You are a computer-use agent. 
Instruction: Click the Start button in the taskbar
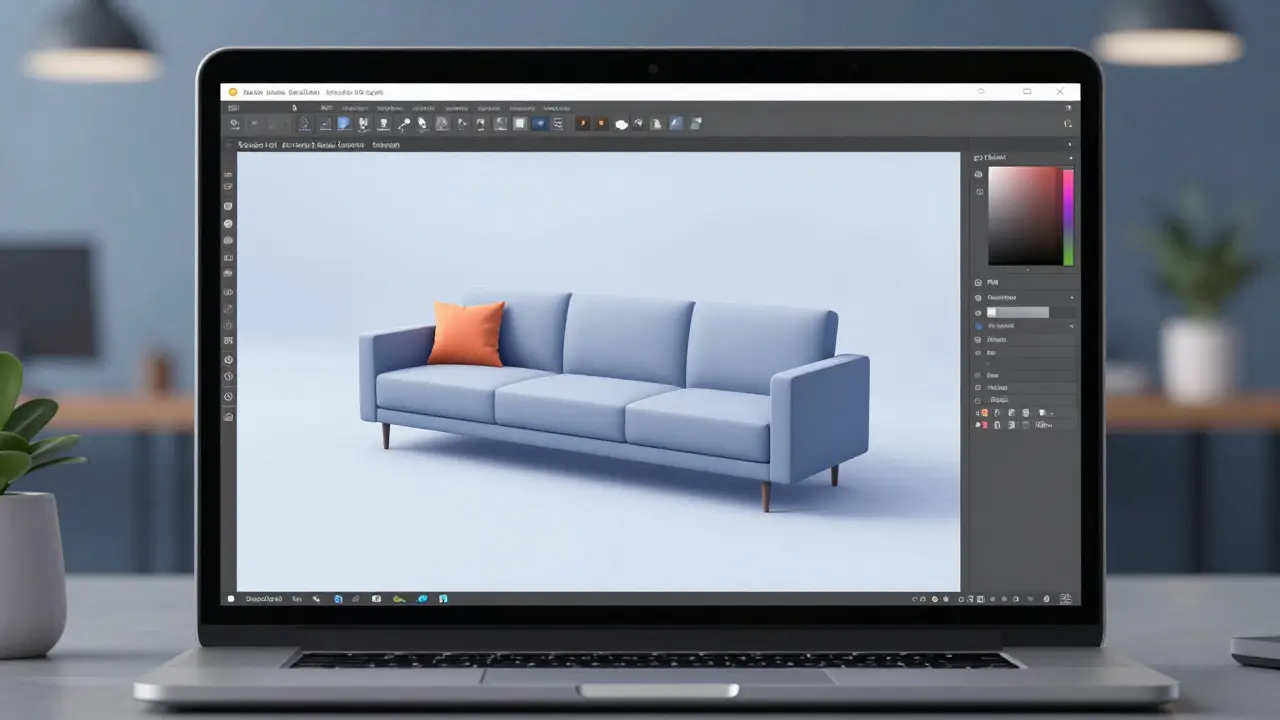[x=230, y=599]
